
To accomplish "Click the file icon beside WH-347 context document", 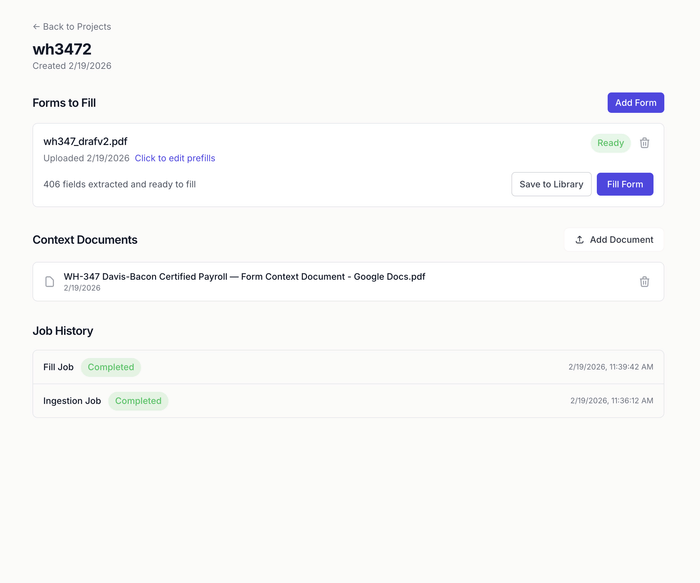I will pyautogui.click(x=49, y=282).
